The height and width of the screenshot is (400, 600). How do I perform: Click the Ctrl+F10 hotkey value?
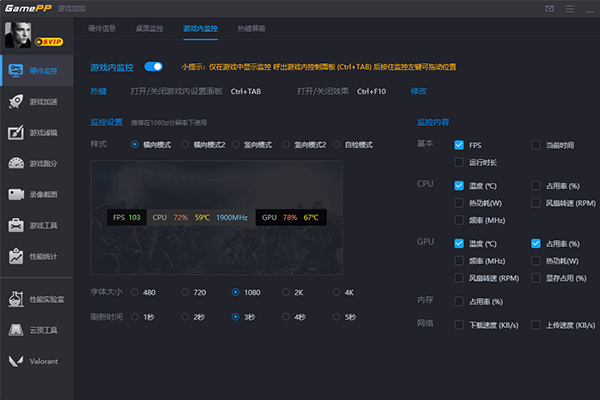(371, 91)
